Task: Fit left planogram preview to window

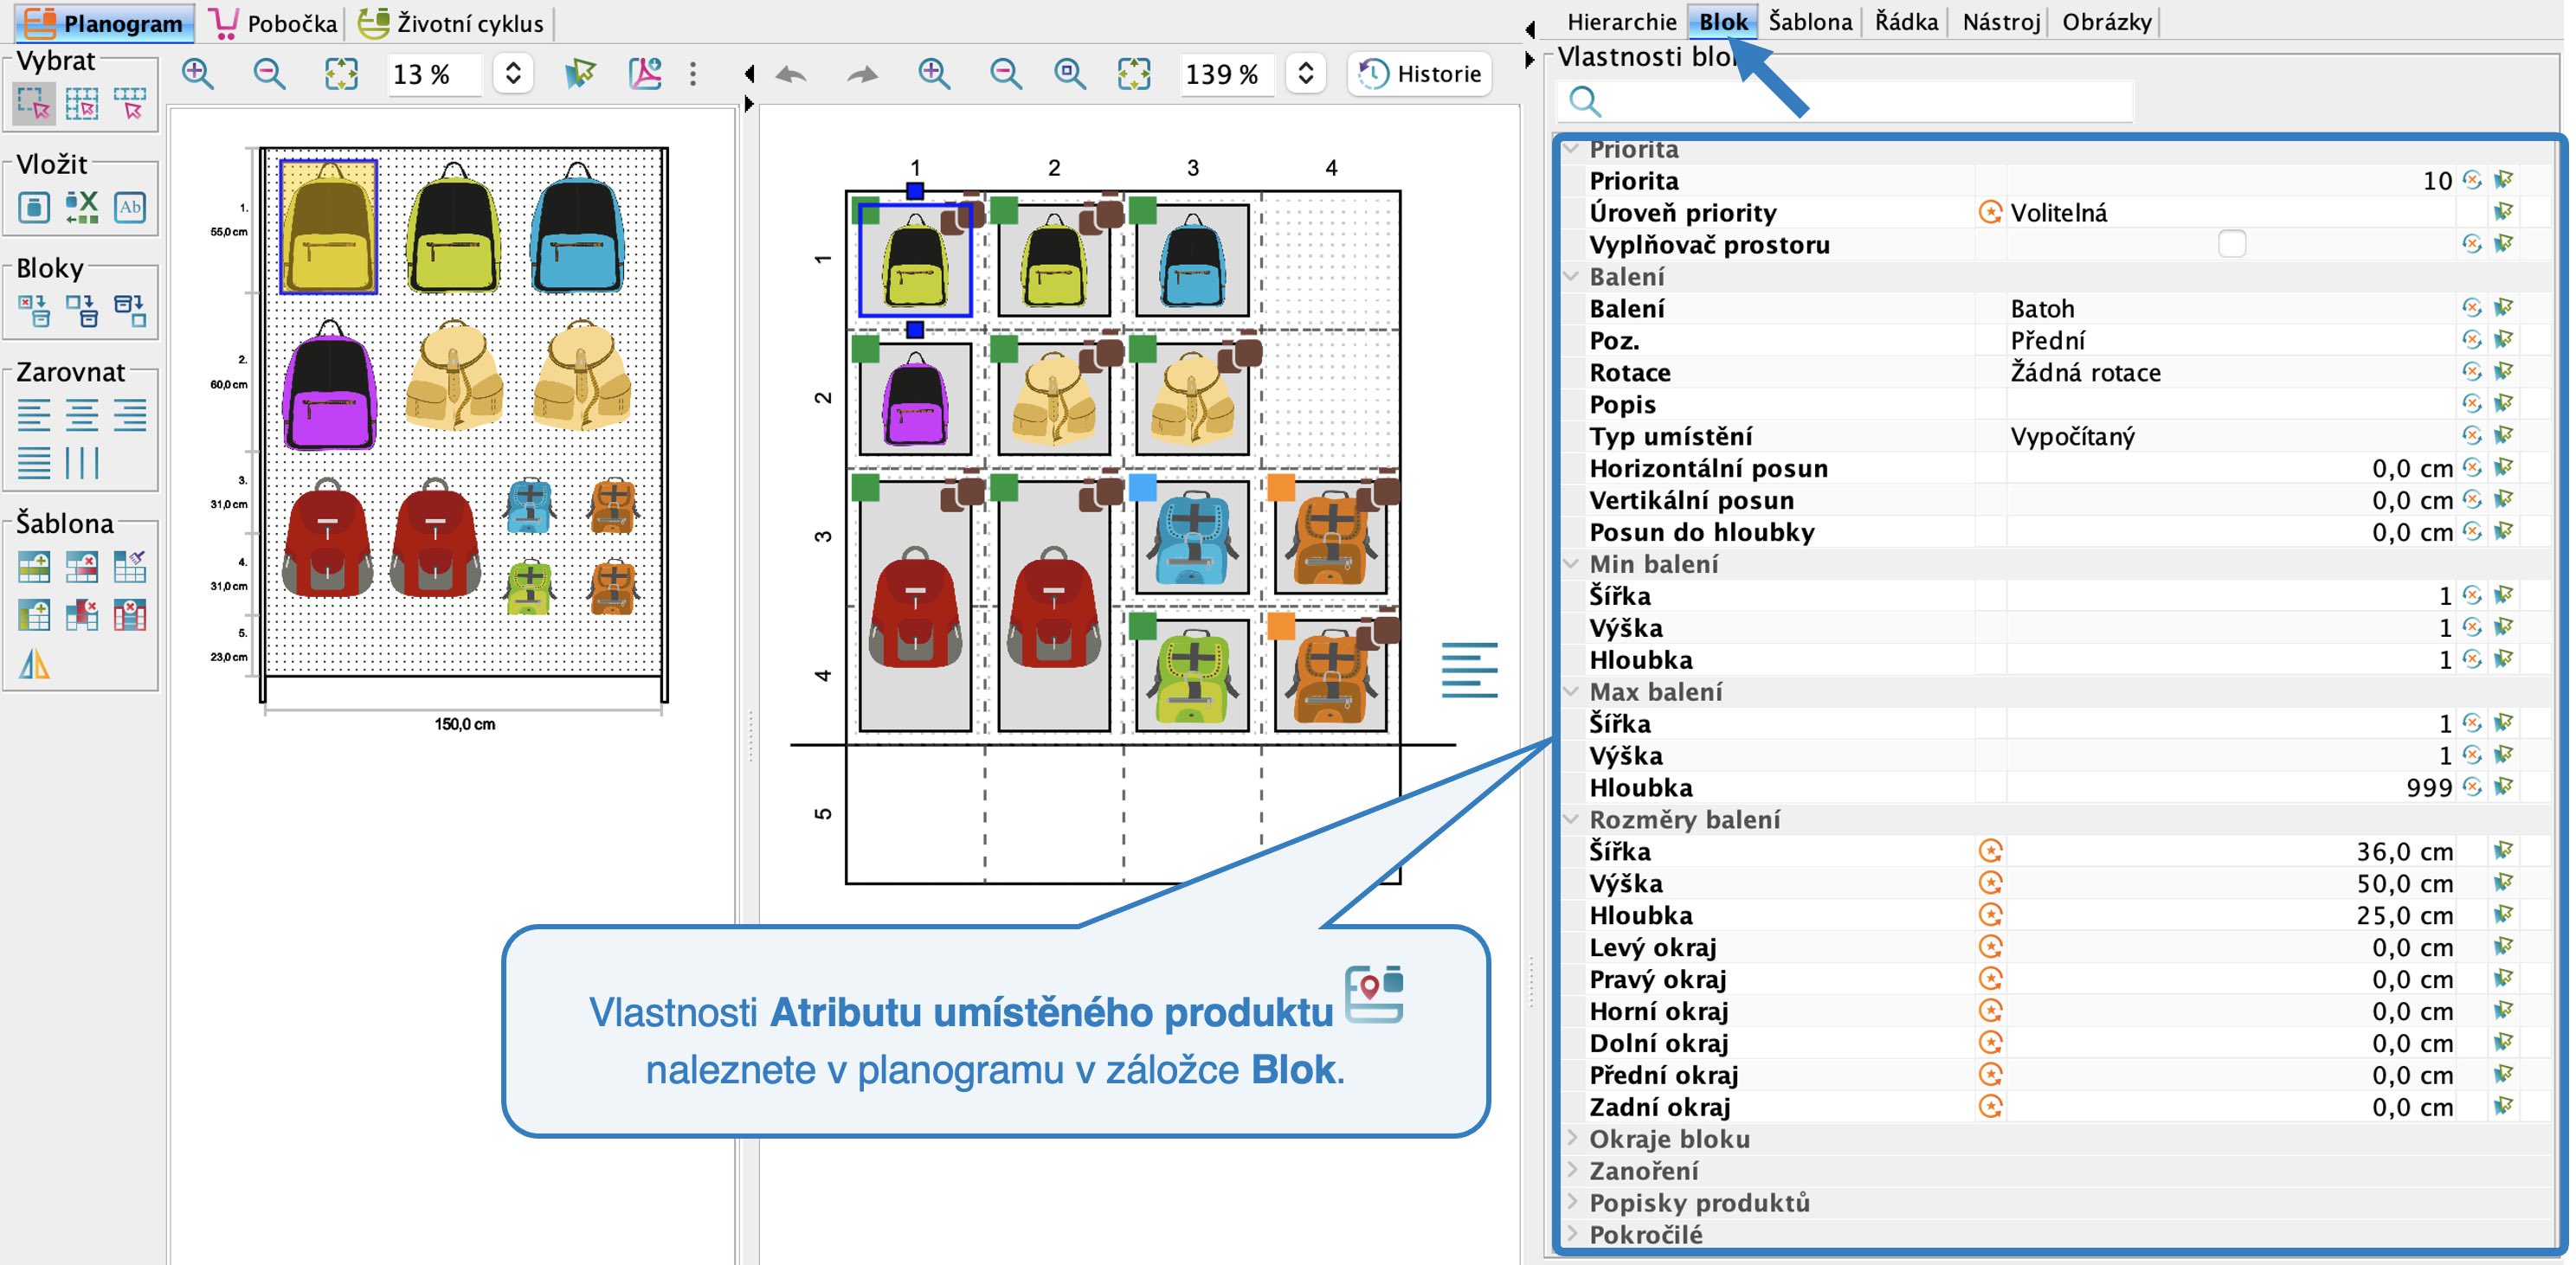Action: point(341,74)
